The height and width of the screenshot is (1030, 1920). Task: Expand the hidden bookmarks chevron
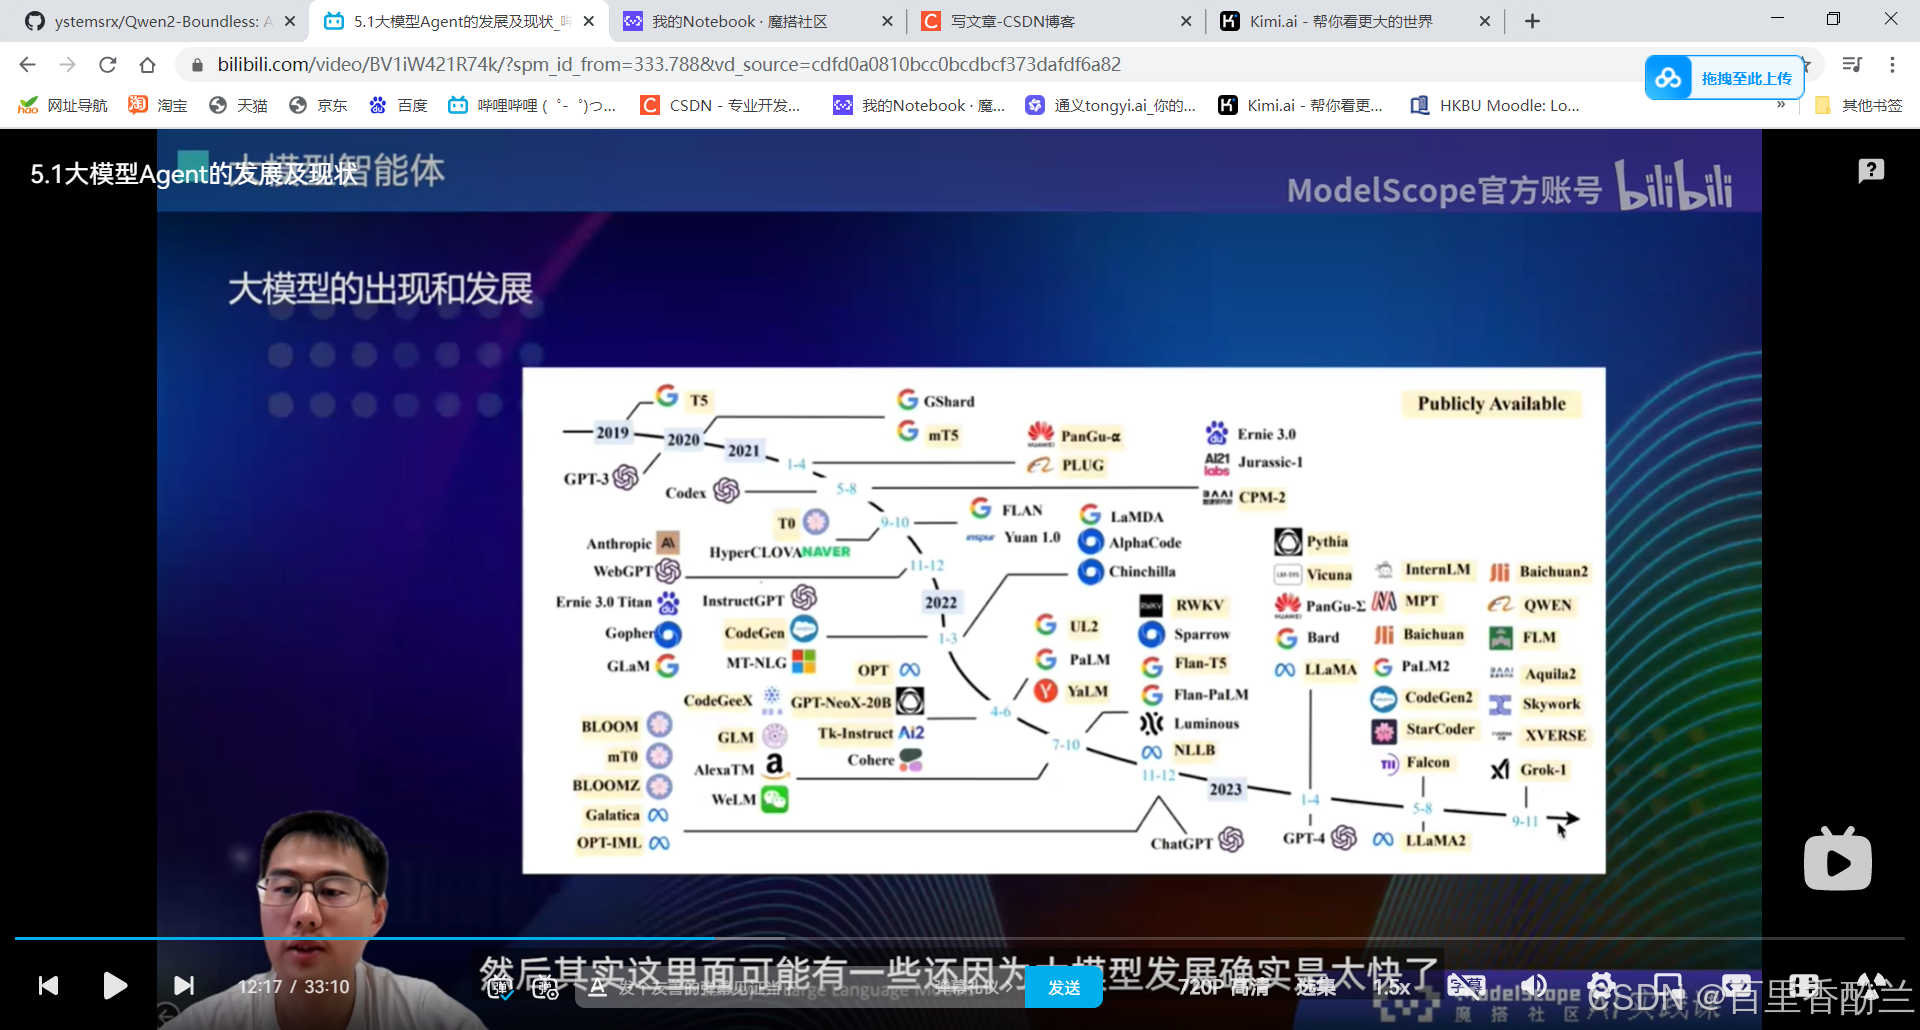[1781, 105]
